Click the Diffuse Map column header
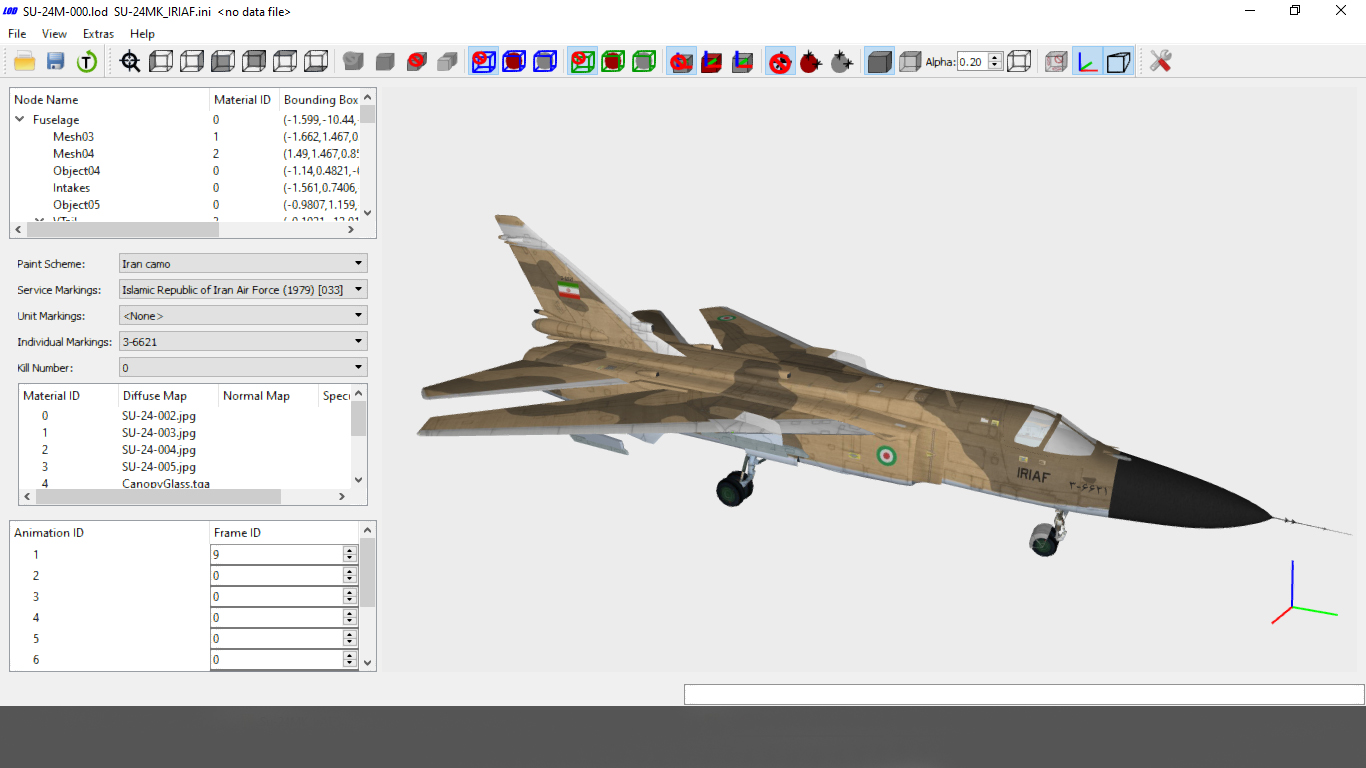1366x768 pixels. pyautogui.click(x=169, y=396)
